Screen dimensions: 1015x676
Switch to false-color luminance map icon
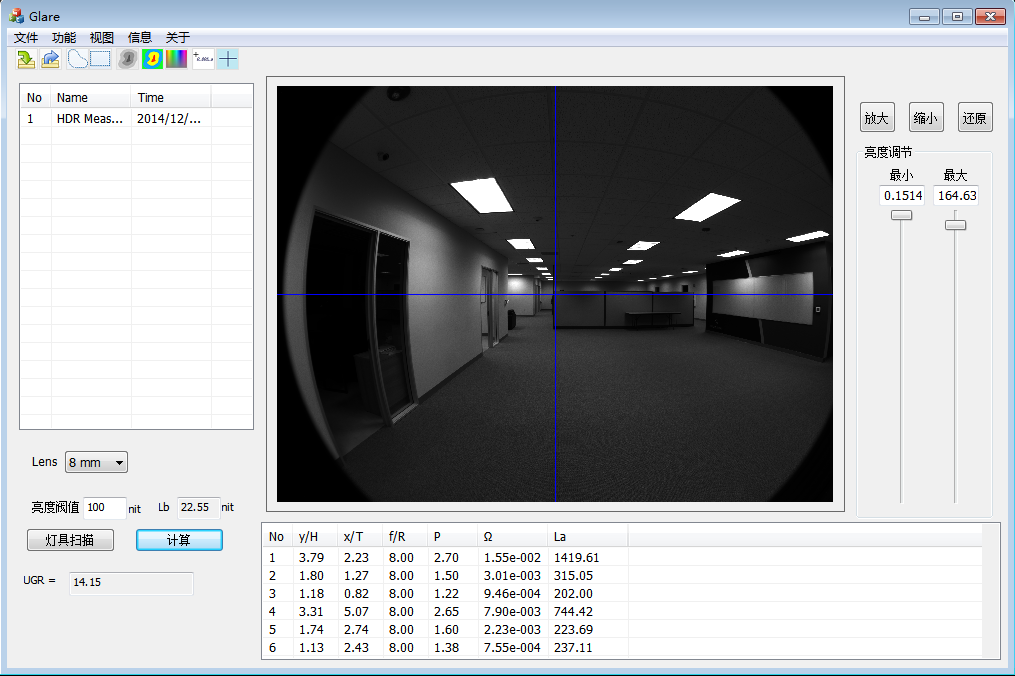pyautogui.click(x=152, y=59)
